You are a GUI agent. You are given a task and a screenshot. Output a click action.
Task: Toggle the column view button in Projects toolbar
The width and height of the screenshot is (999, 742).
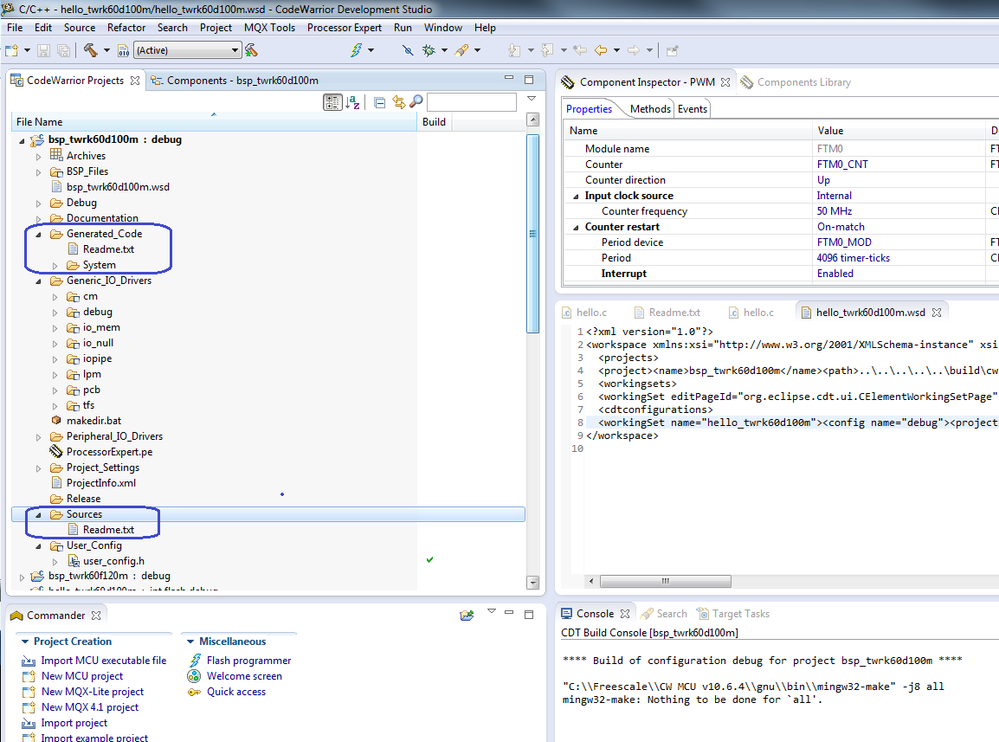coord(333,102)
